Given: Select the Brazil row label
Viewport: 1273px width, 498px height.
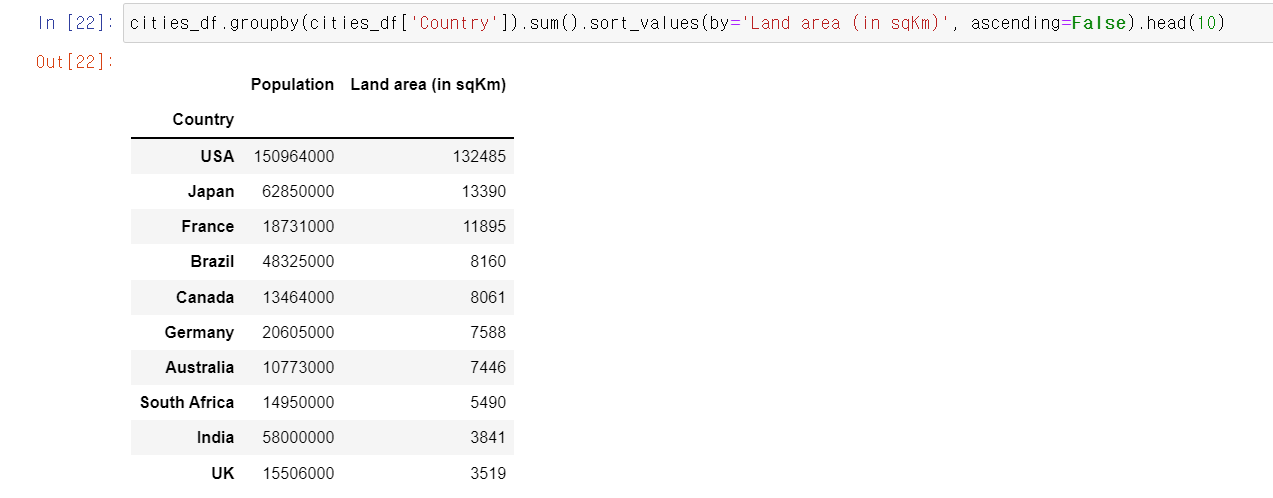Looking at the screenshot, I should [x=212, y=262].
